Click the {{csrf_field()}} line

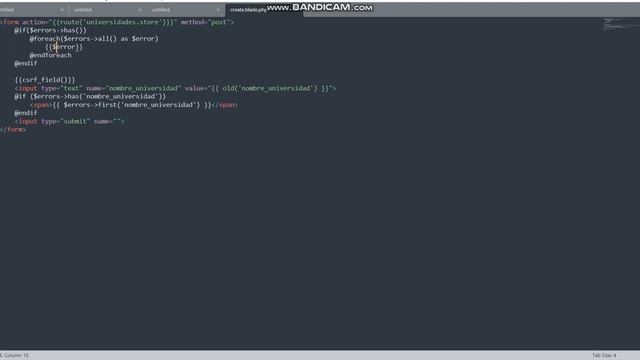click(x=45, y=80)
